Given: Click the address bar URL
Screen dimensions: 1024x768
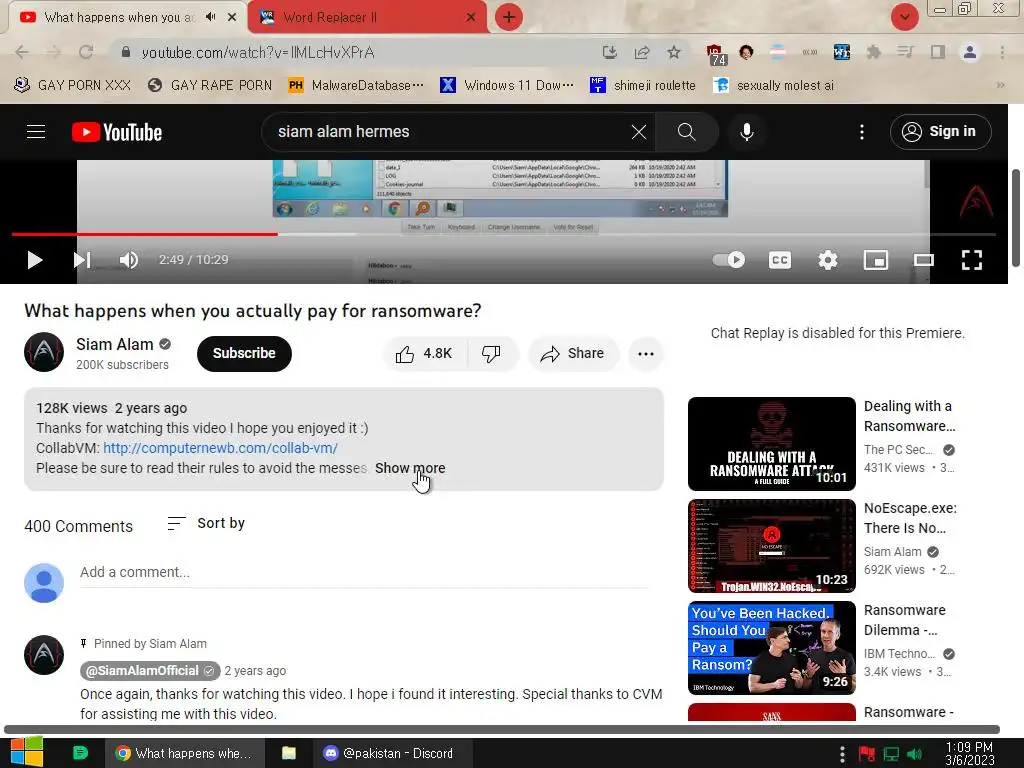Looking at the screenshot, I should pyautogui.click(x=258, y=52).
